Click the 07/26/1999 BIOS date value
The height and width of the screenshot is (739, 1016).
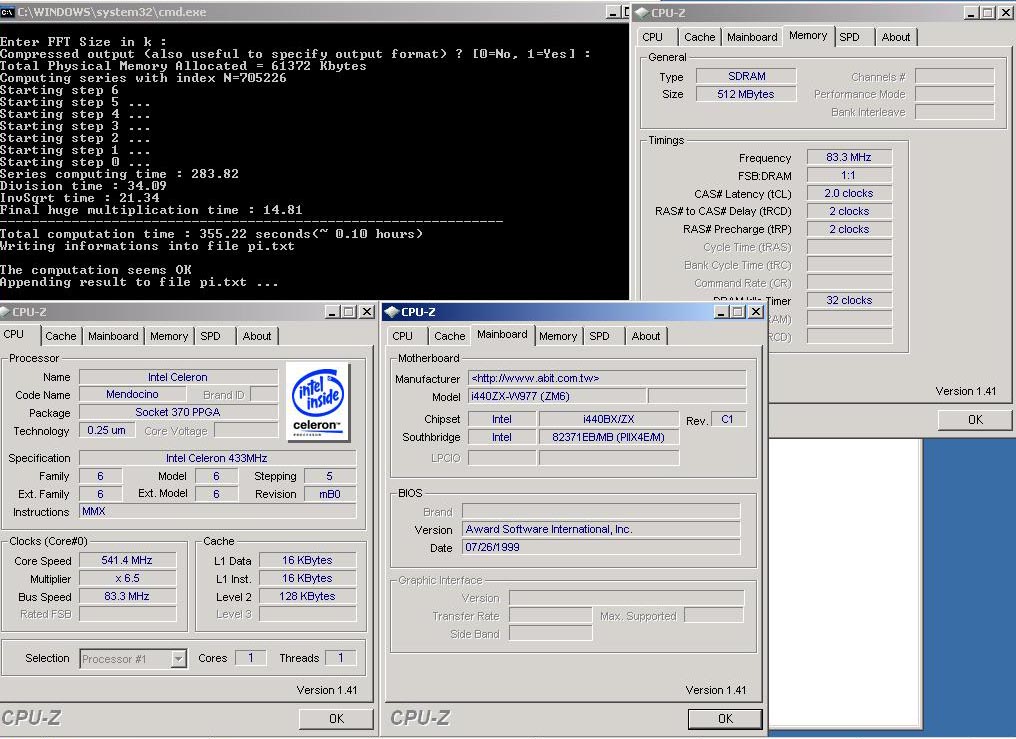[x=601, y=547]
